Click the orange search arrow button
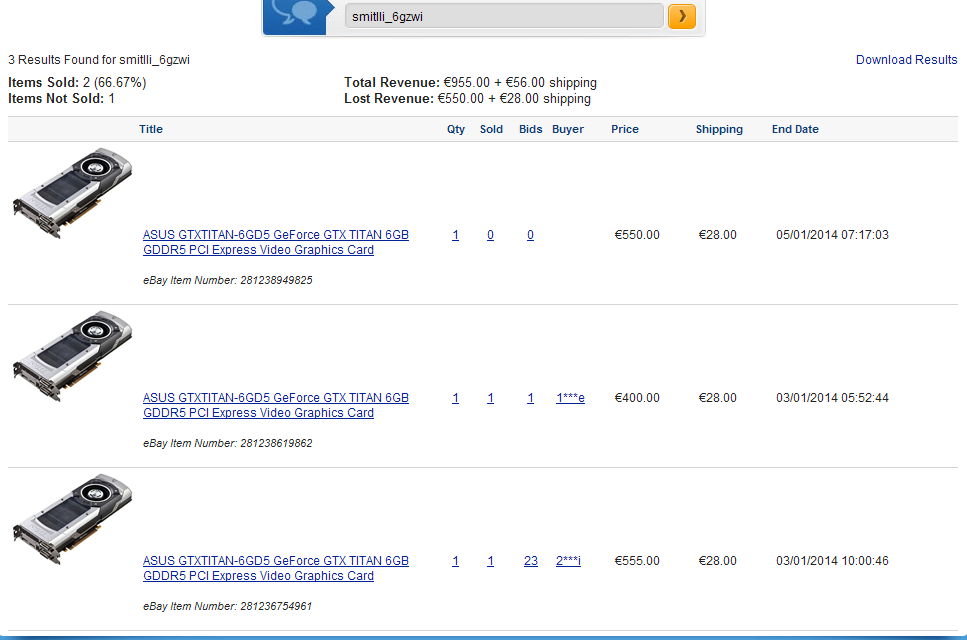The height and width of the screenshot is (640, 967). 681,16
